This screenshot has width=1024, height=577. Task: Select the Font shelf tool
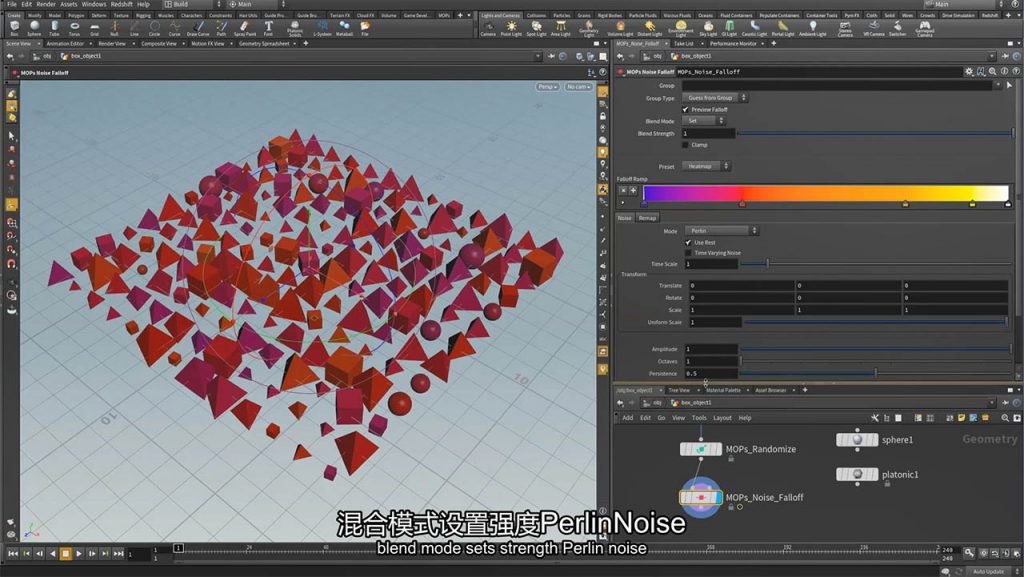(268, 28)
